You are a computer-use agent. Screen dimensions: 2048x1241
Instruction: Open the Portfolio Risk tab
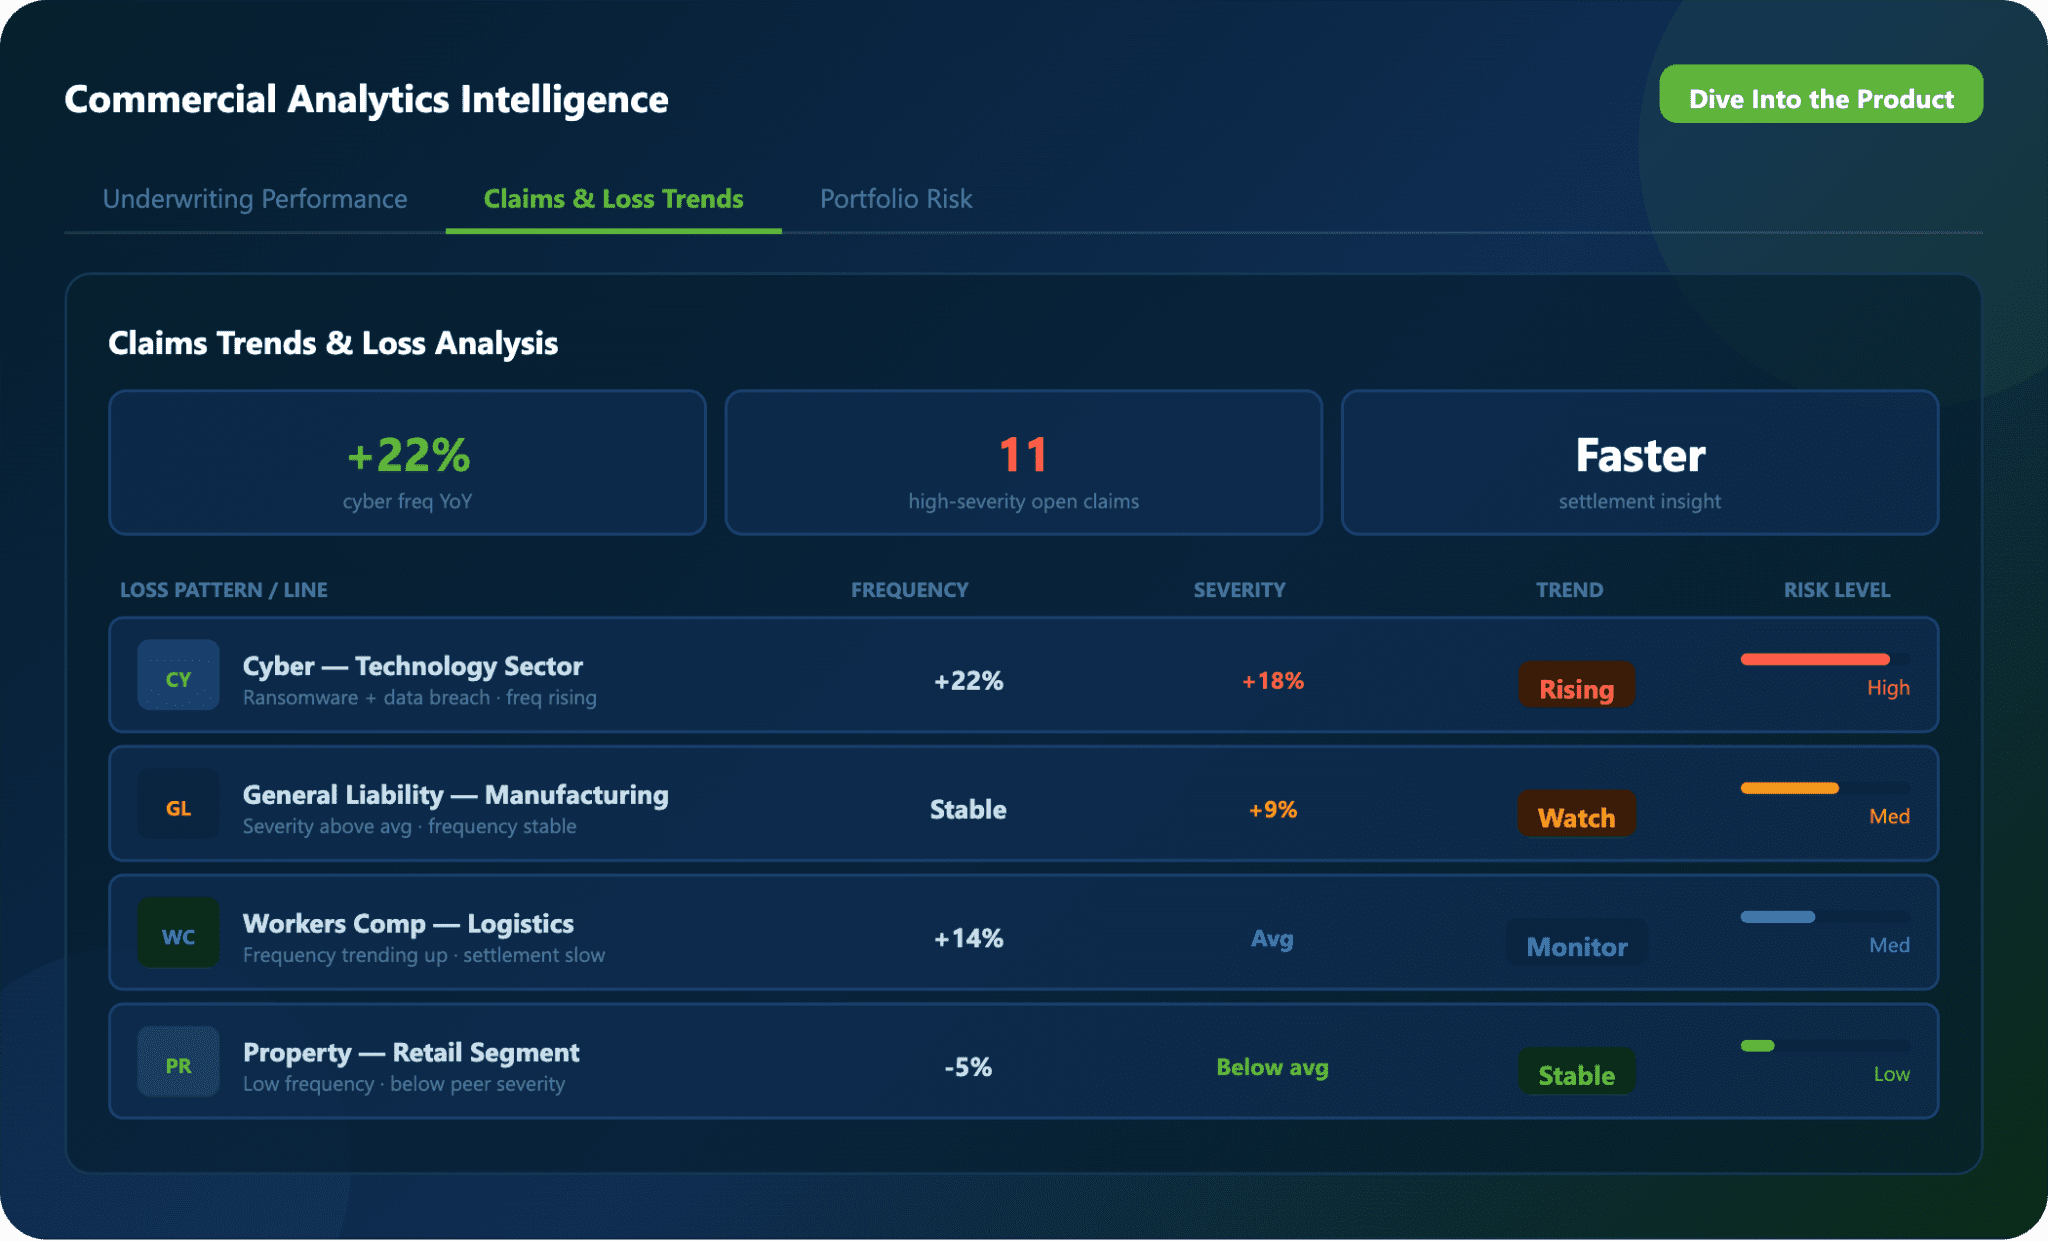tap(896, 199)
